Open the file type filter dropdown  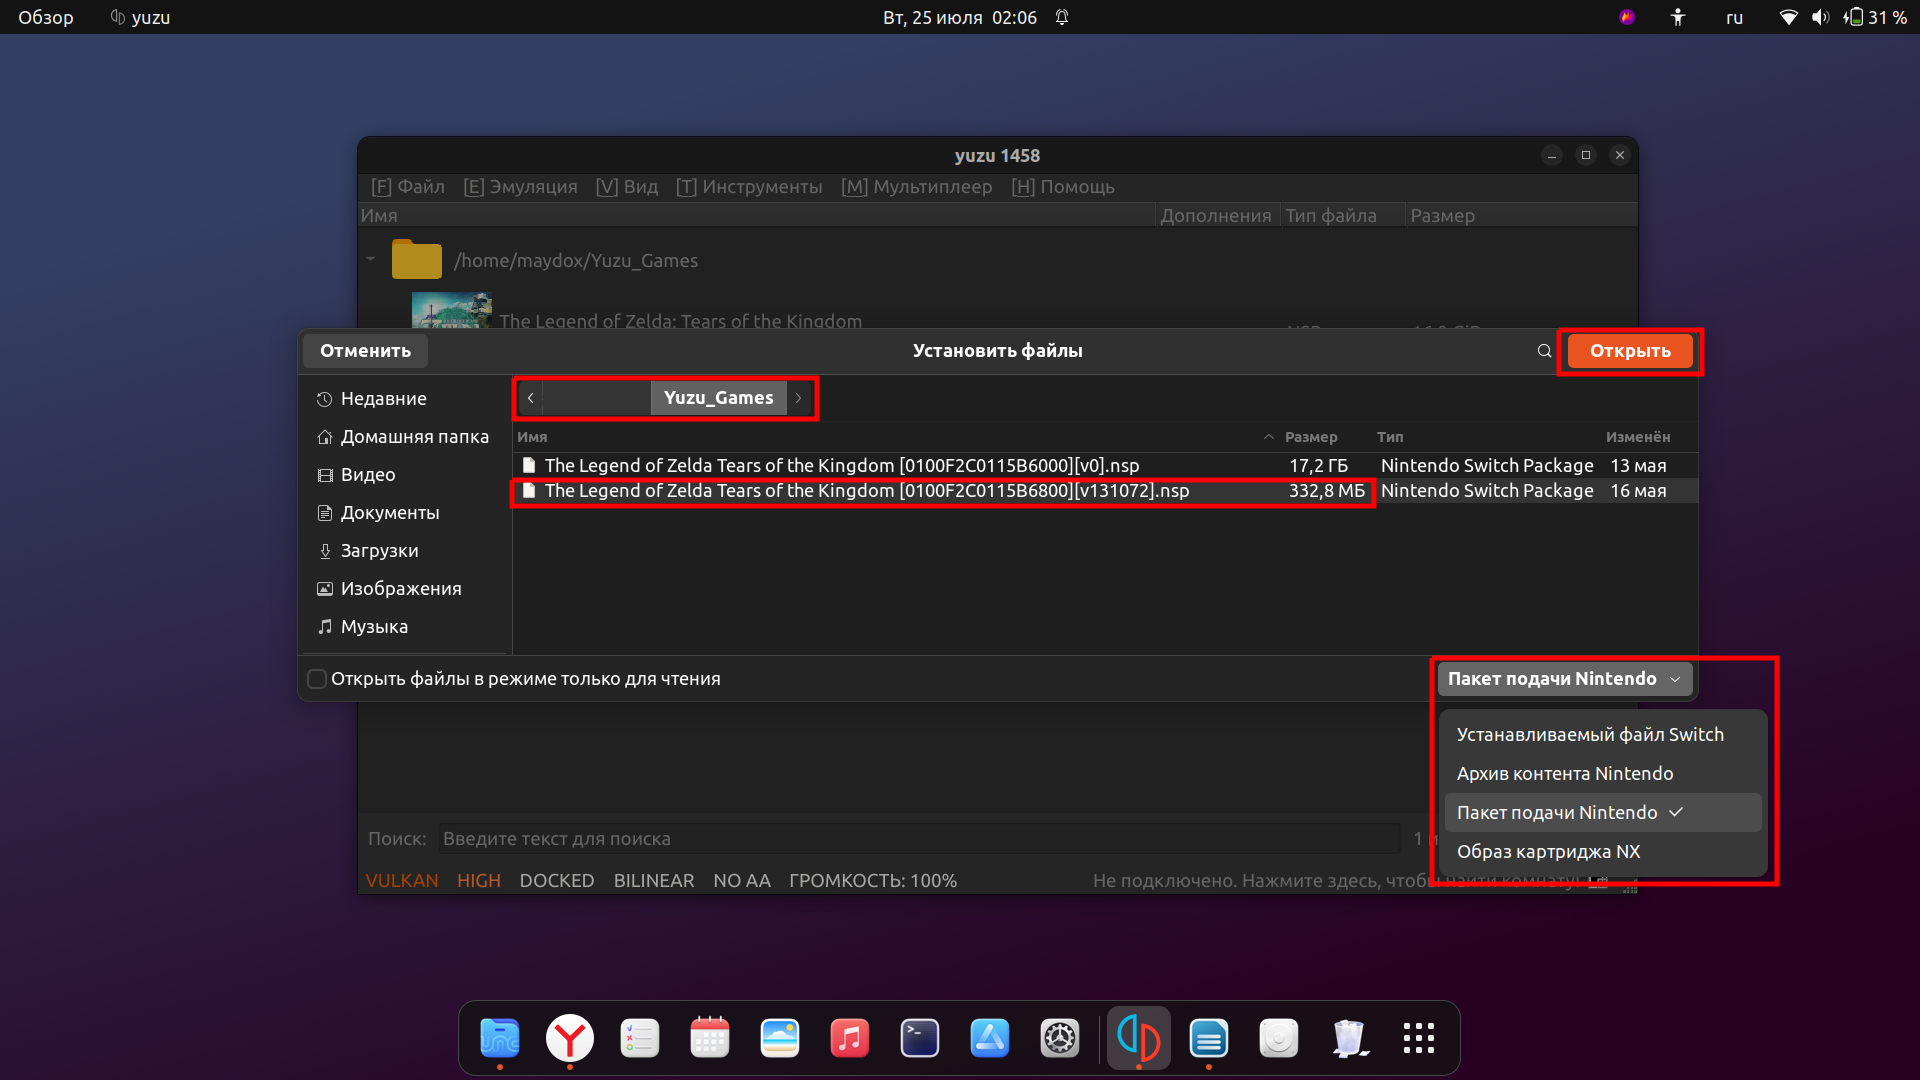coord(1565,679)
